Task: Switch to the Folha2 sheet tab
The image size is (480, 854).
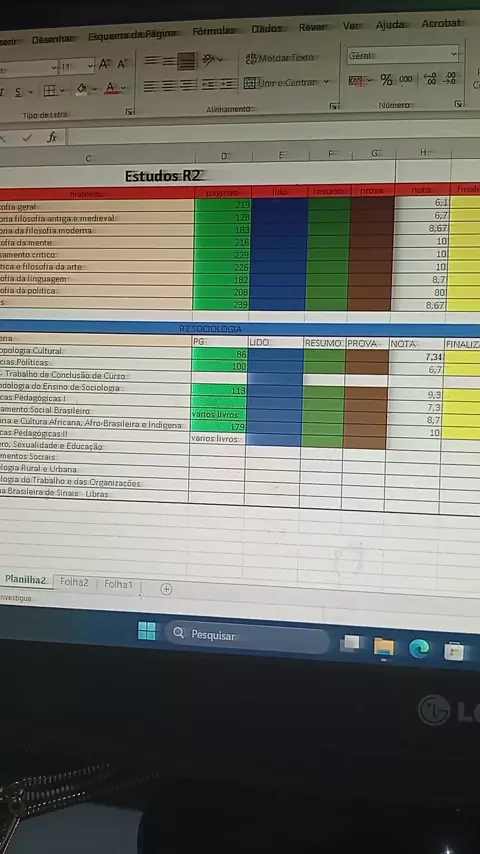Action: point(74,582)
